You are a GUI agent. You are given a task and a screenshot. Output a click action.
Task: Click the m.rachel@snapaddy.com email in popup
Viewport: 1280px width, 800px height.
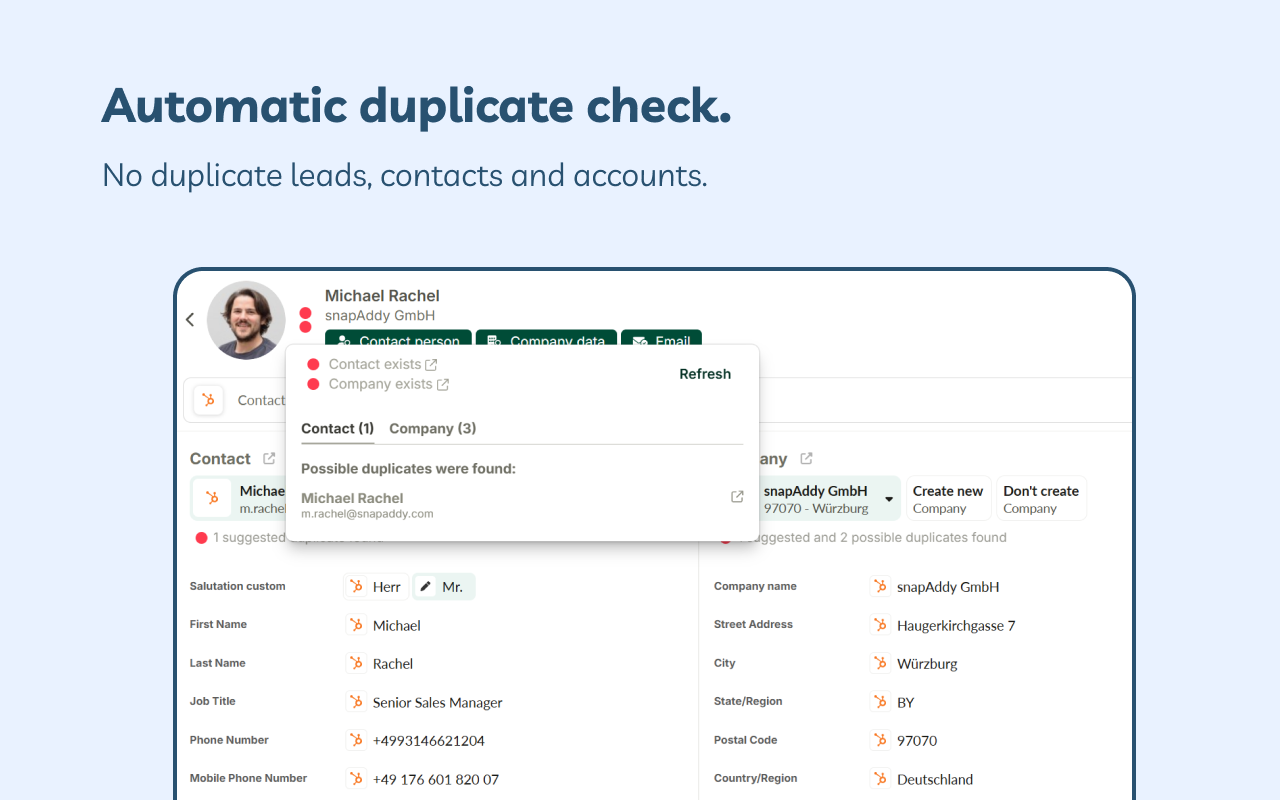tap(367, 514)
